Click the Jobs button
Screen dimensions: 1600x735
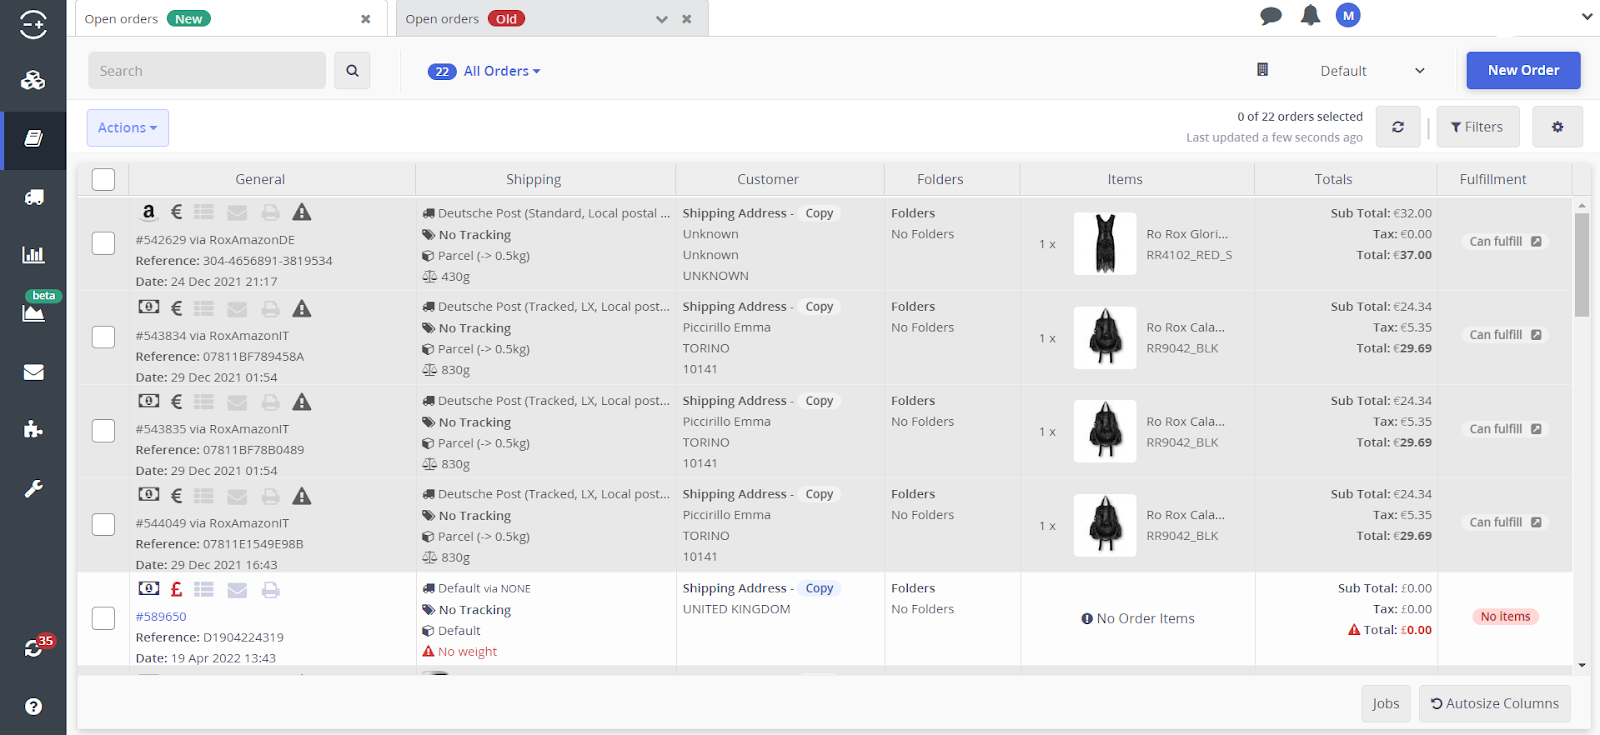pyautogui.click(x=1386, y=704)
